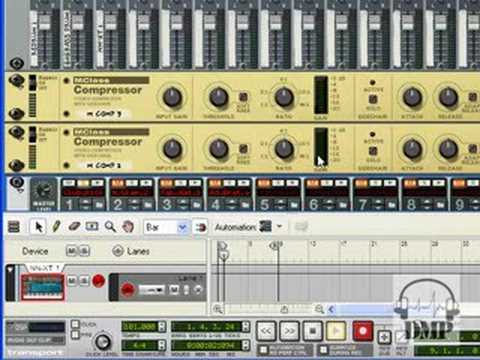Toggle Automation Override checkbox in transport
480x360 pixels.
(x=263, y=349)
